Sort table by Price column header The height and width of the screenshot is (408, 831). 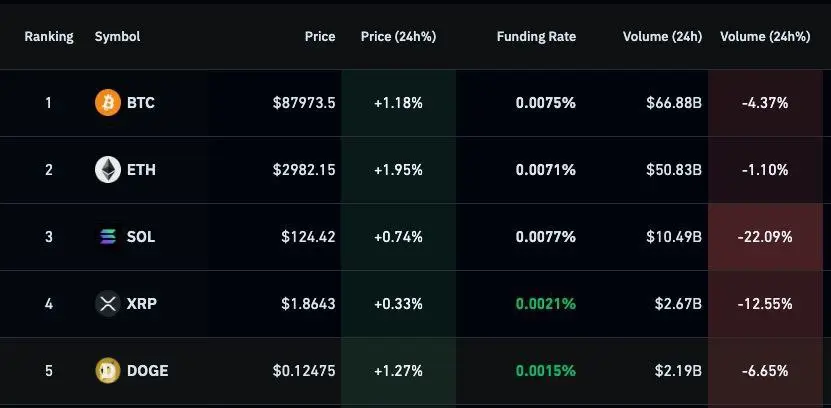point(320,37)
